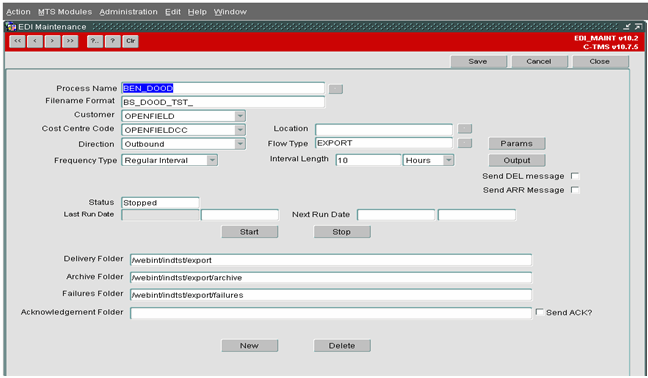Image resolution: width=648 pixels, height=378 pixels.
Task: Minimize the EDI Maintenance window
Action: coord(627,27)
